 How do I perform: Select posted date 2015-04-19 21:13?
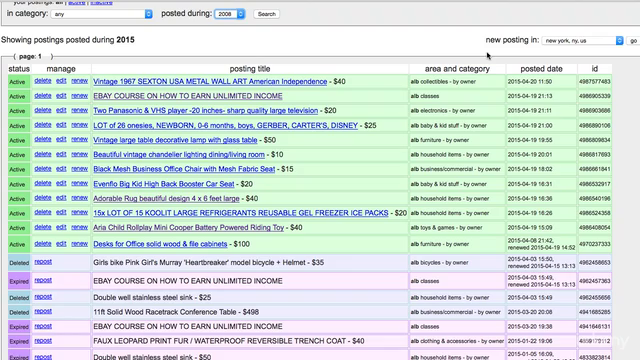tap(530, 96)
